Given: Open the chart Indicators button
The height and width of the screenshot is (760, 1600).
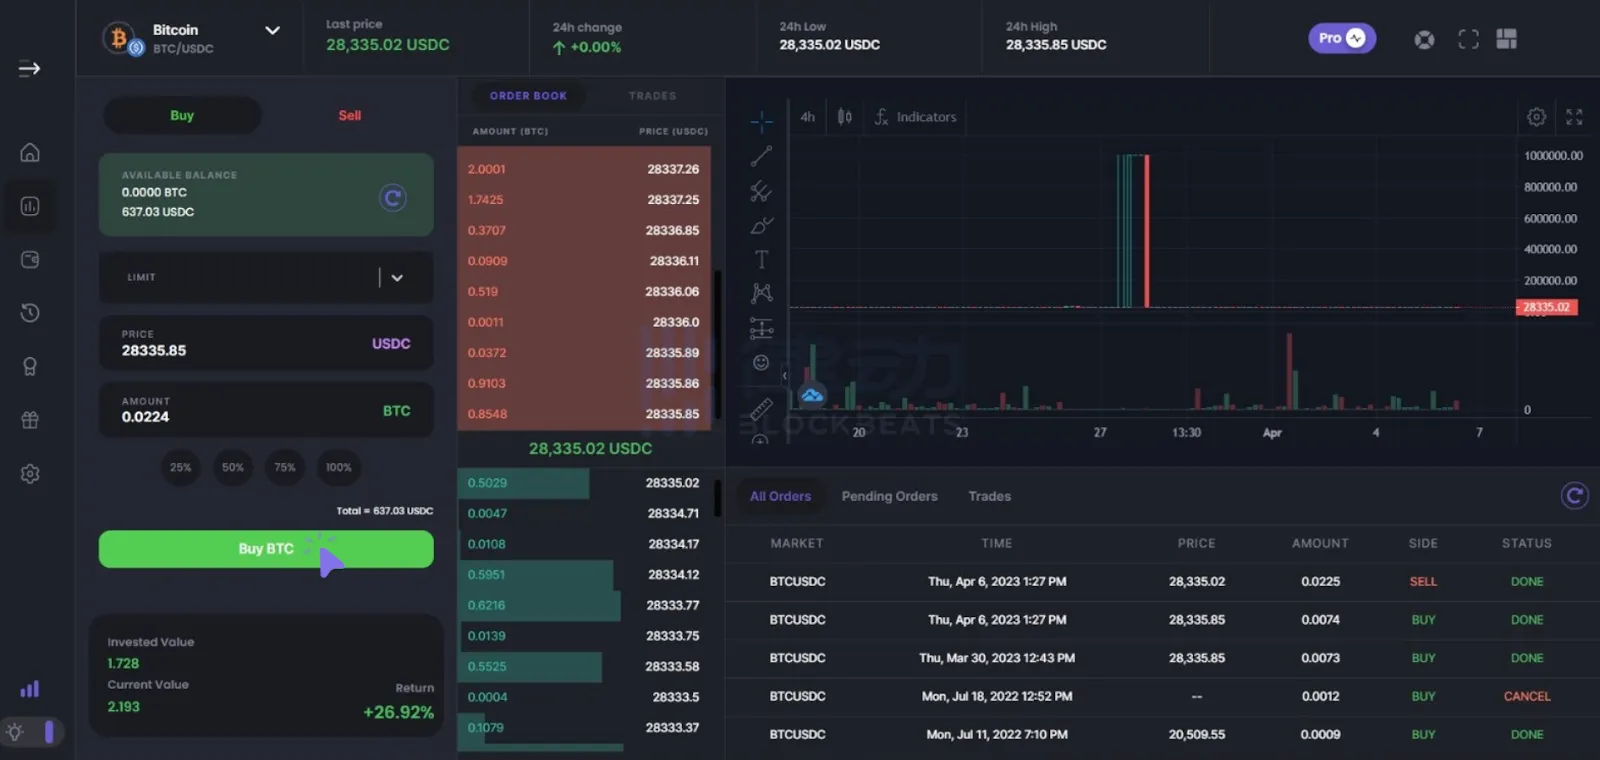Looking at the screenshot, I should (x=915, y=117).
